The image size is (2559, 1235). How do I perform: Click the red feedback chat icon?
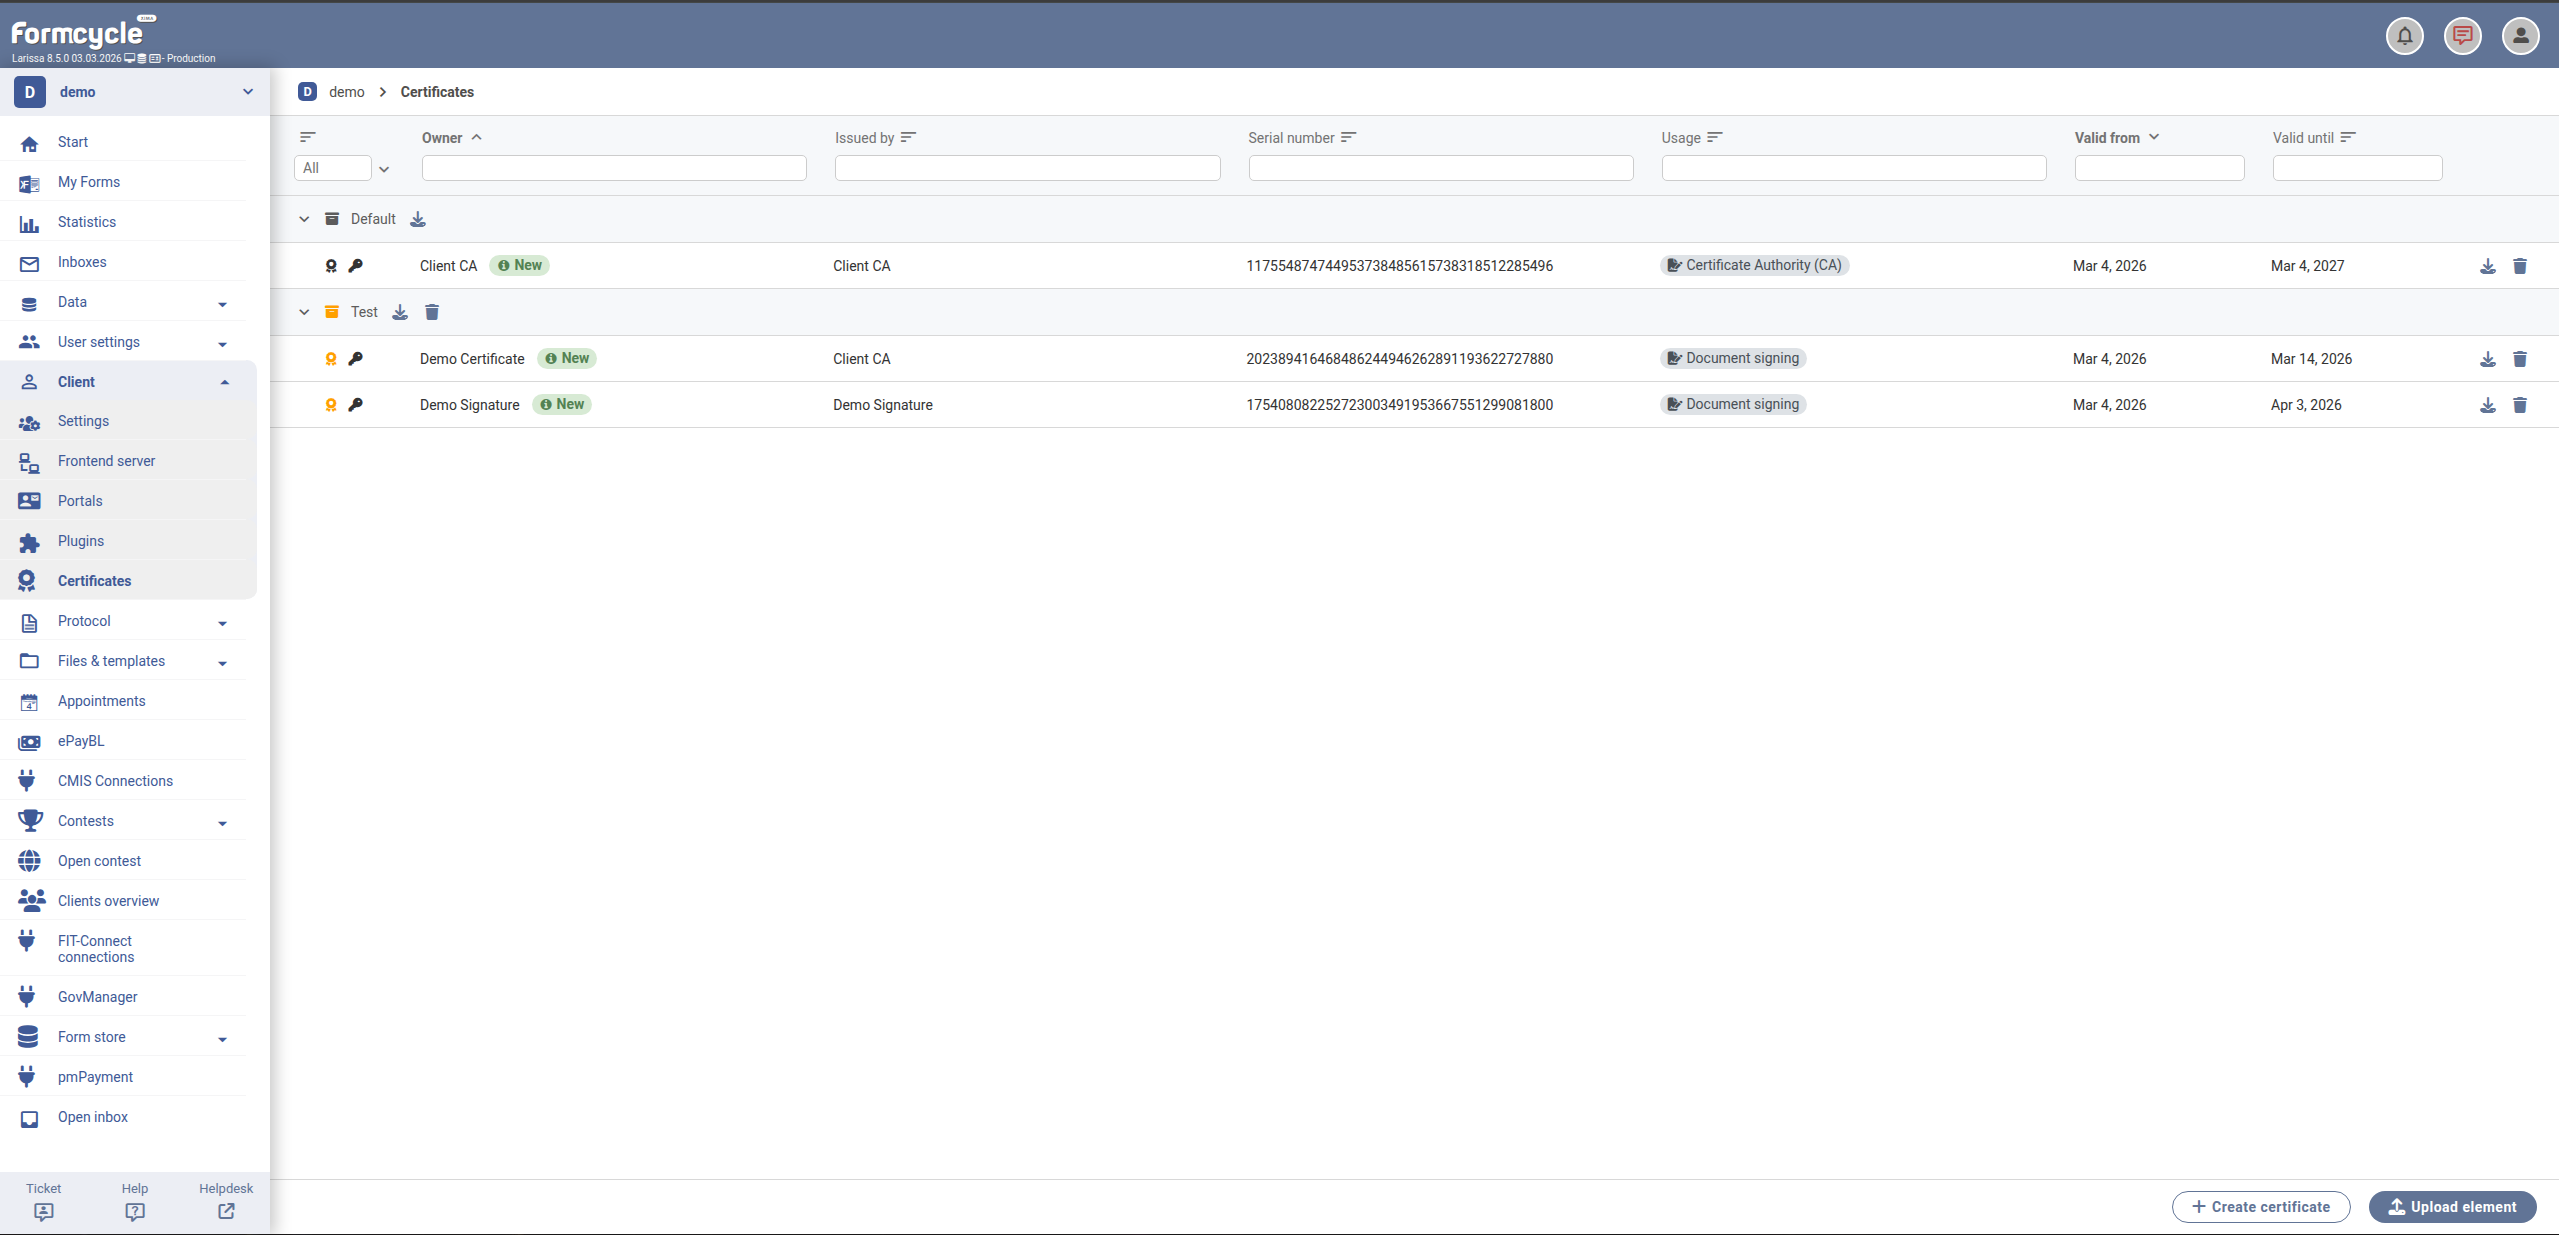pyautogui.click(x=2462, y=36)
